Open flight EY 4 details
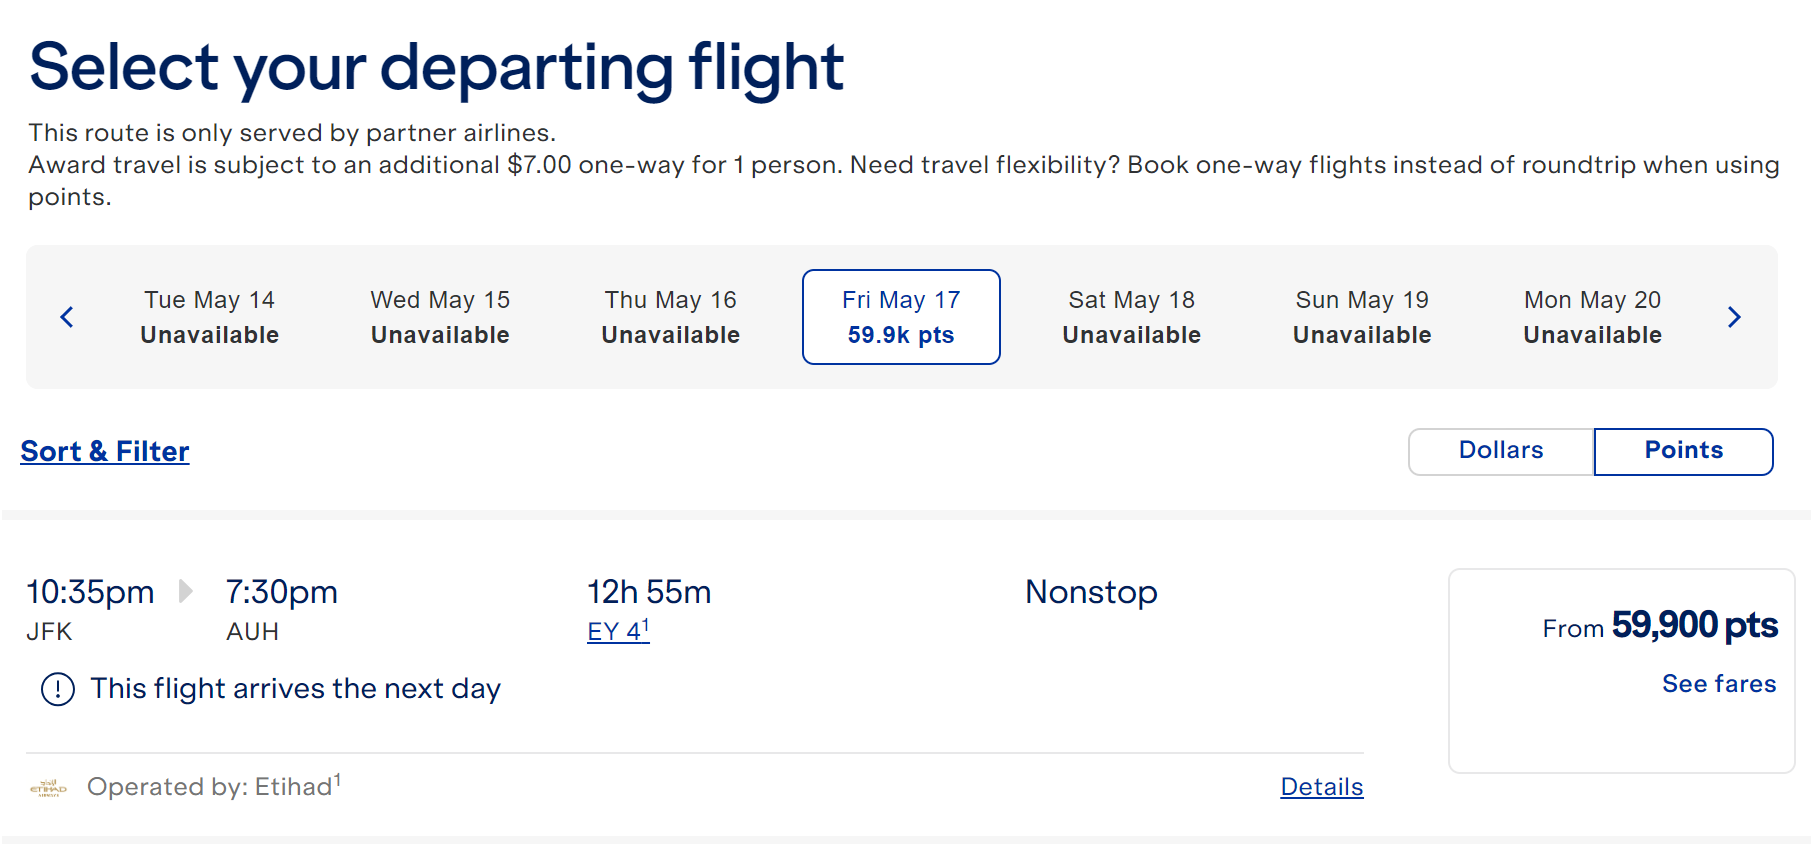 point(614,630)
